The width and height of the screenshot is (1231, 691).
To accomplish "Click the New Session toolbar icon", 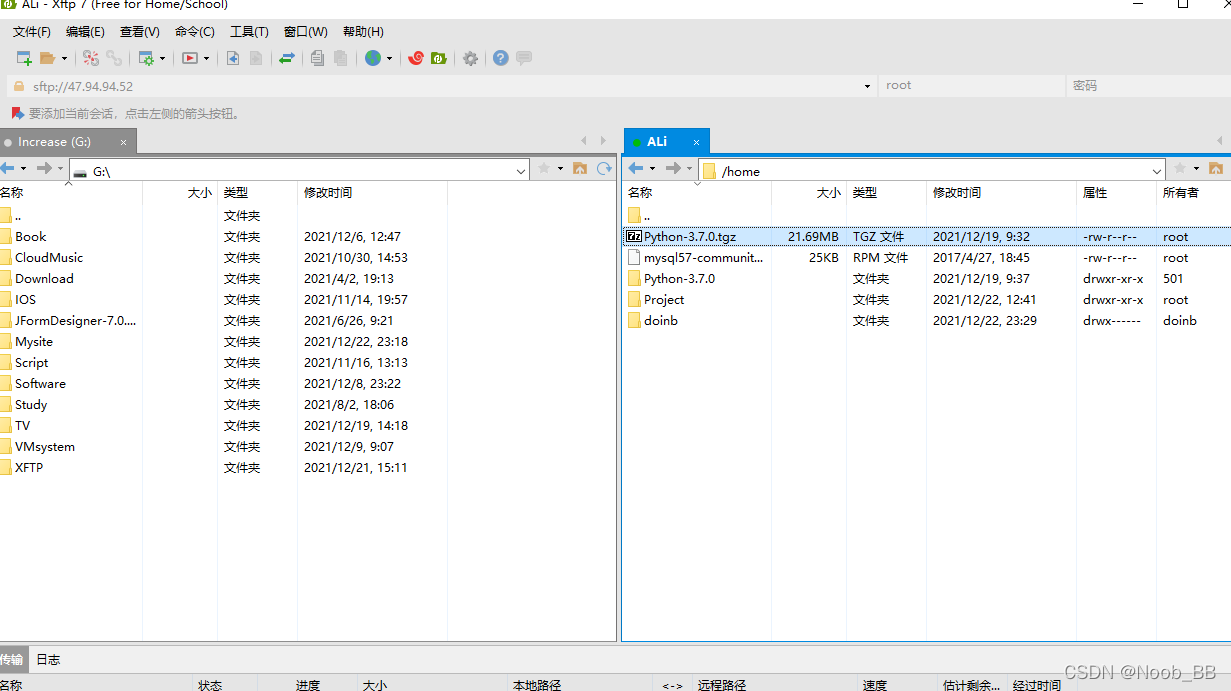I will [x=24, y=58].
